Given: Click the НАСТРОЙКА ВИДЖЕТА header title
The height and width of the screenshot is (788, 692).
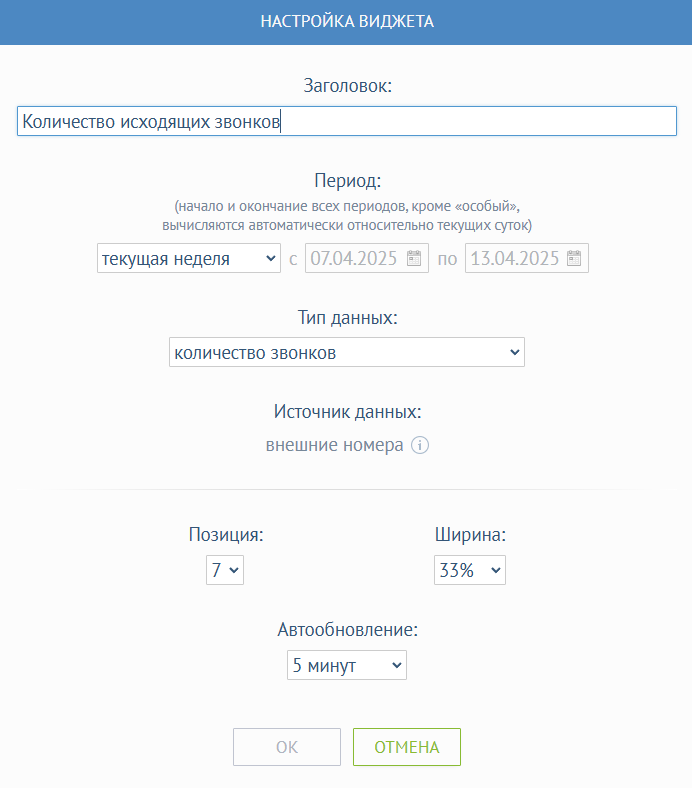Looking at the screenshot, I should [x=347, y=22].
